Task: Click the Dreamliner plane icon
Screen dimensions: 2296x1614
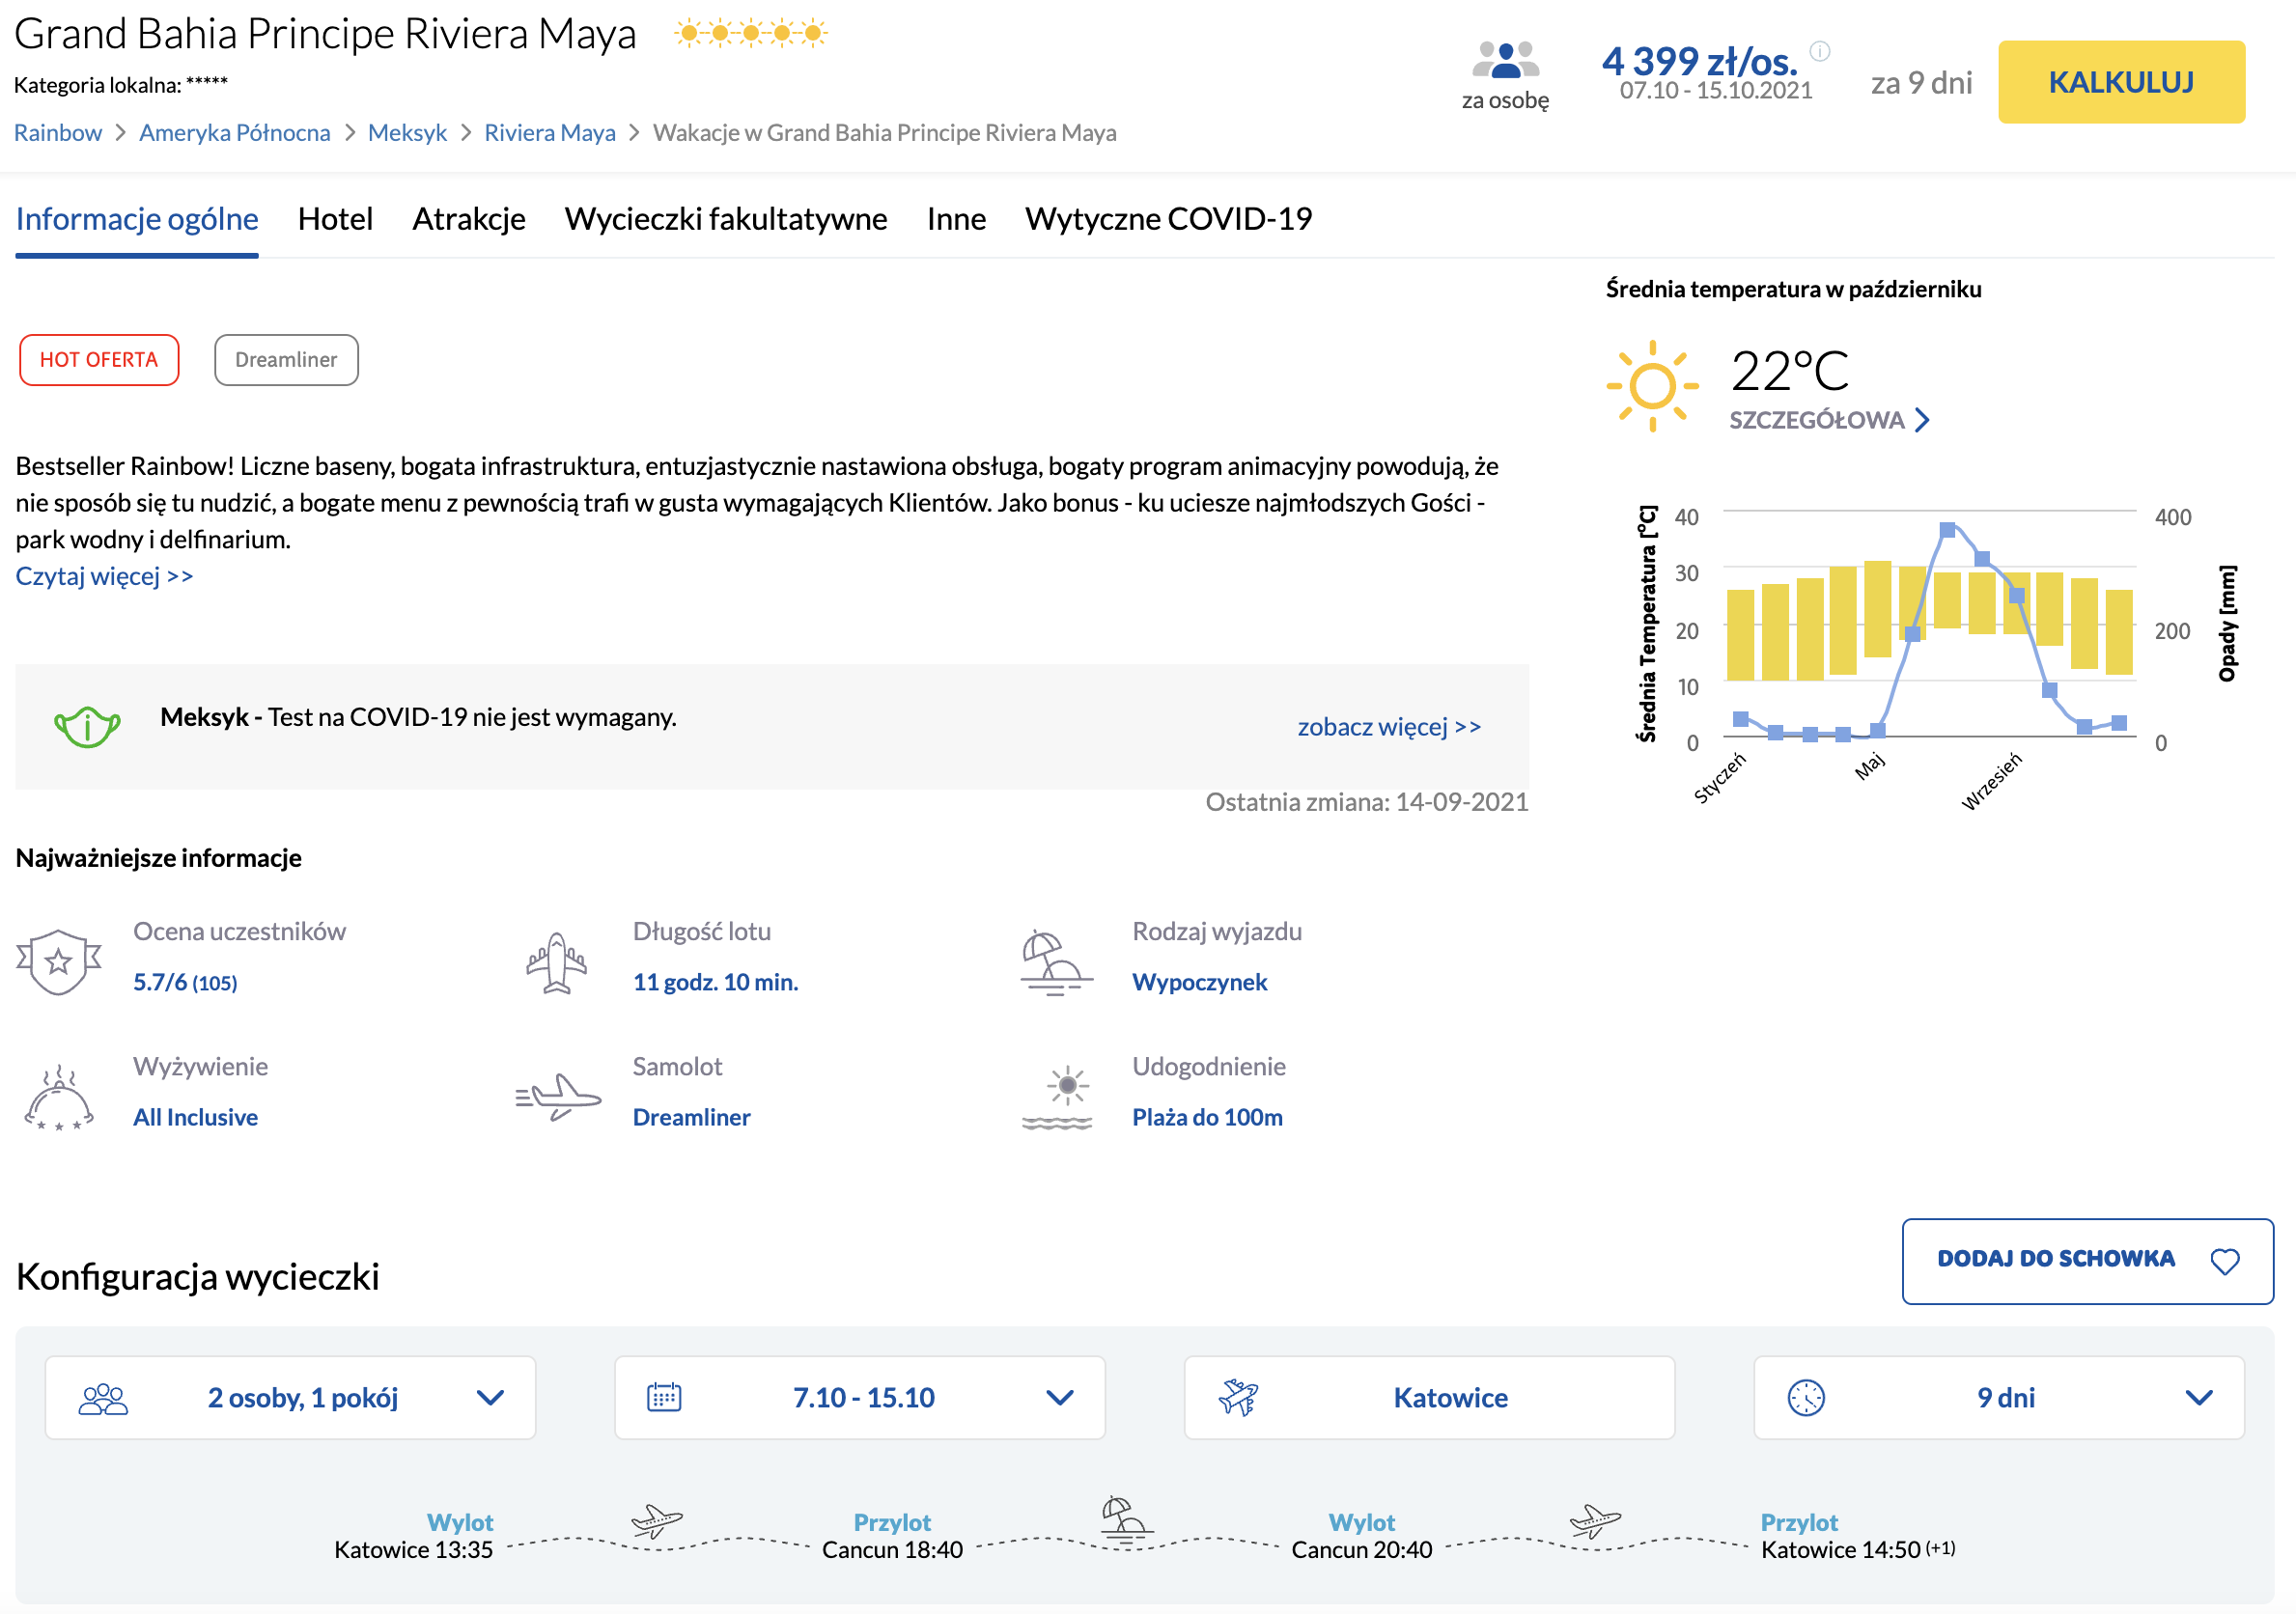Action: coord(558,1097)
